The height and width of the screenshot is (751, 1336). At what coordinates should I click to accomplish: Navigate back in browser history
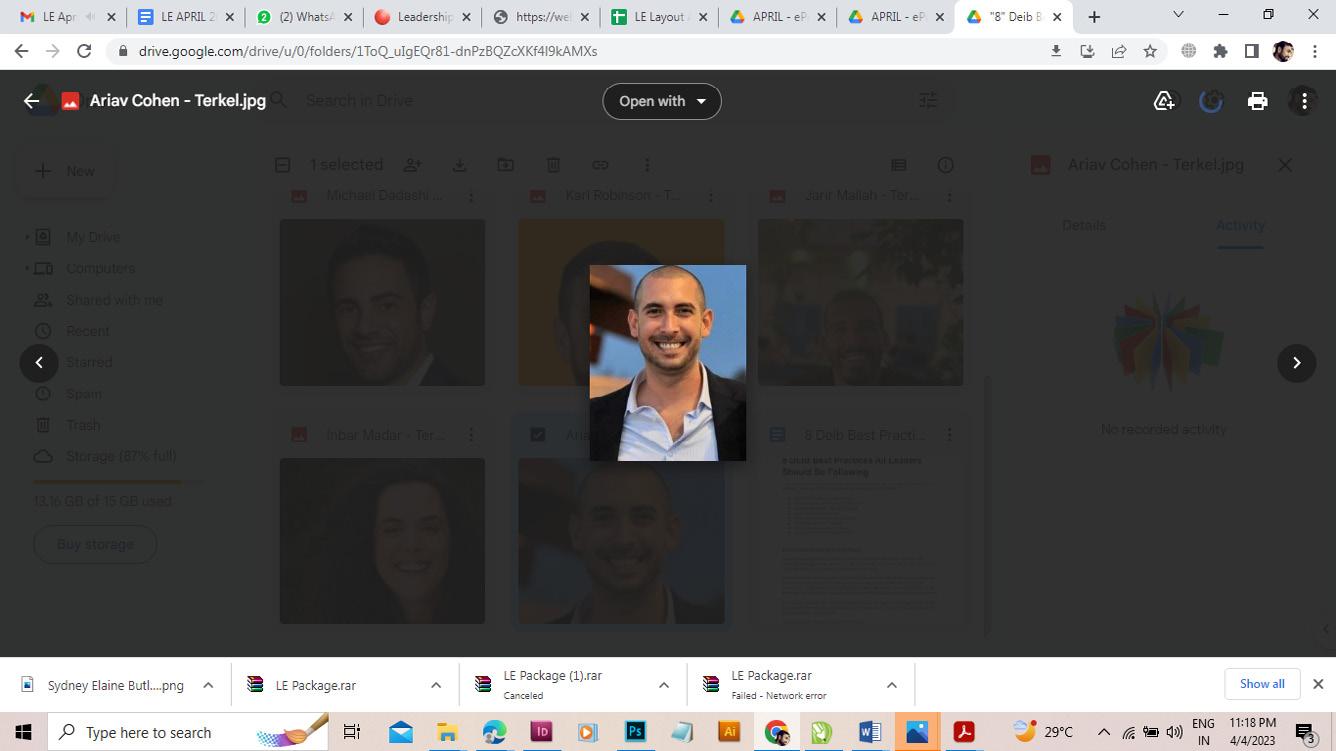tap(21, 51)
